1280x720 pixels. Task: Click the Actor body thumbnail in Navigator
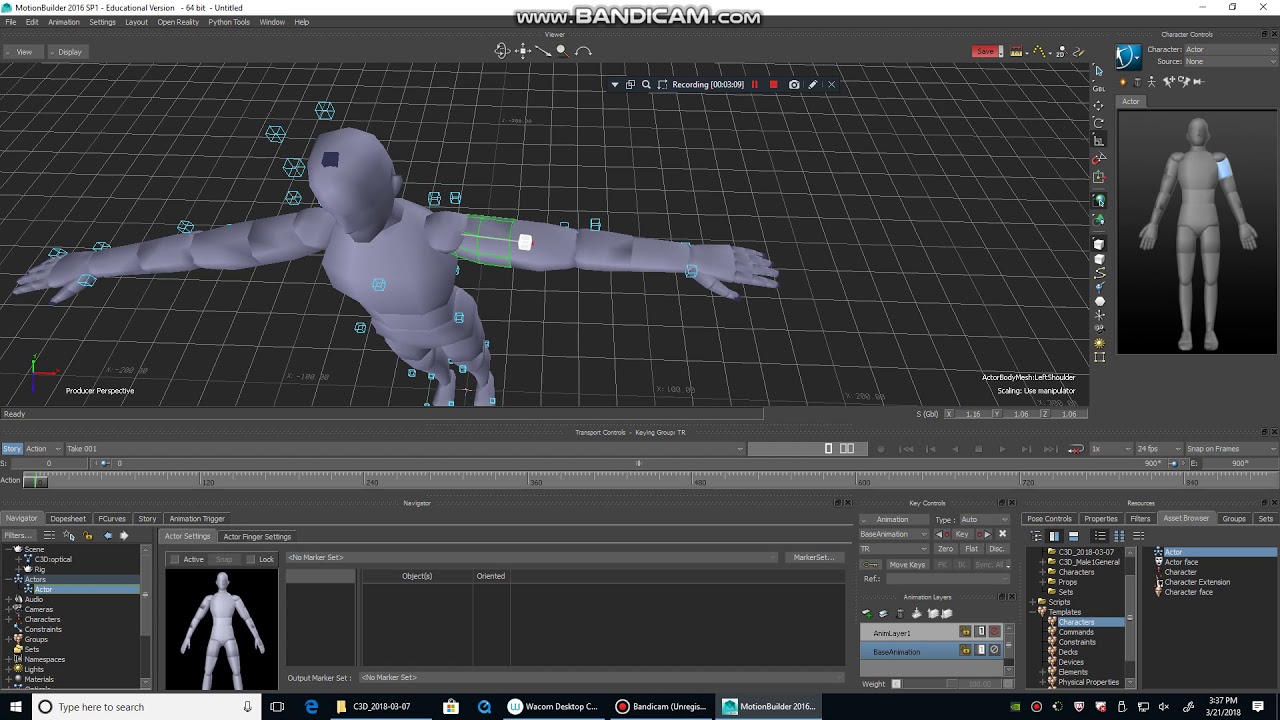[221, 629]
